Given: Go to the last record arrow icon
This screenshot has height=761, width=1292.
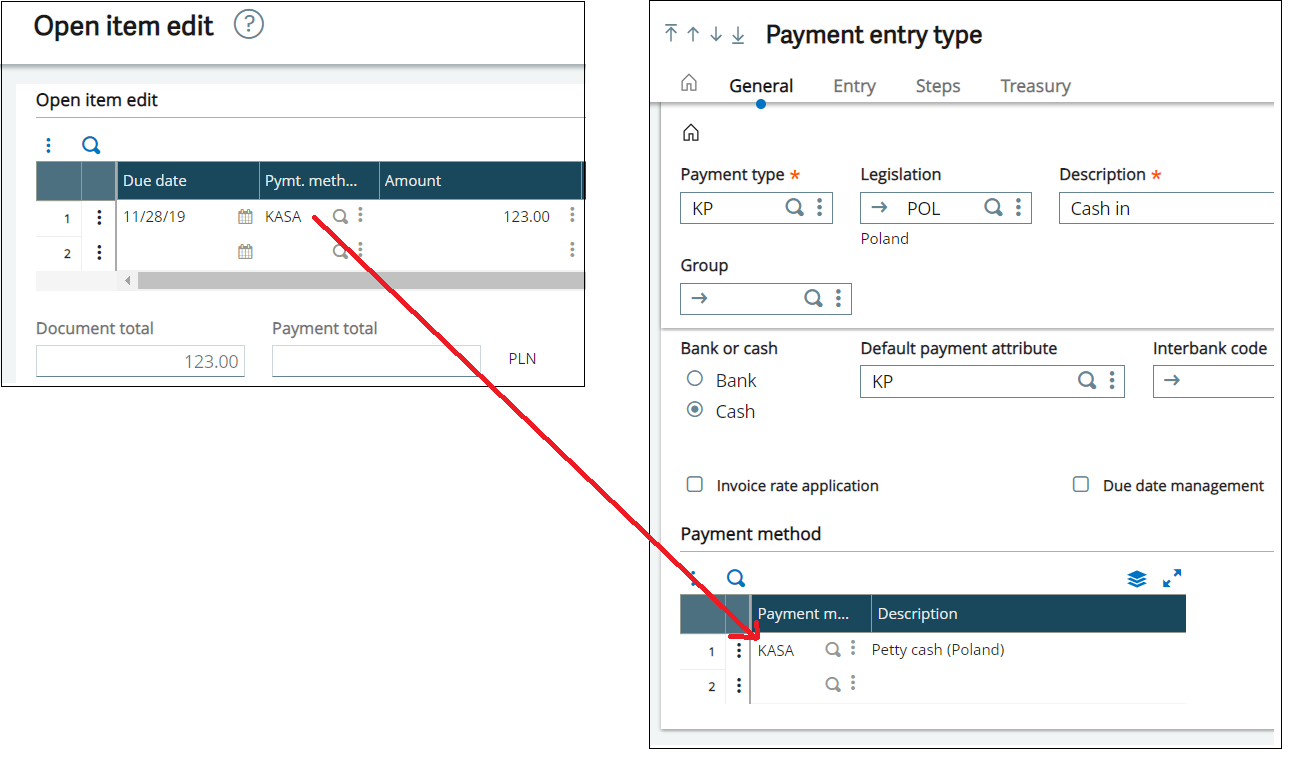Looking at the screenshot, I should [x=738, y=35].
